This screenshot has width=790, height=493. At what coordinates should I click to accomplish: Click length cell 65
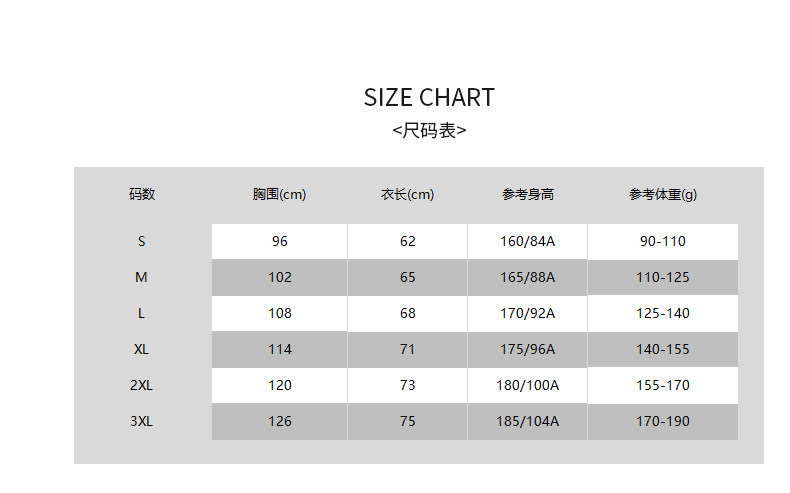407,277
